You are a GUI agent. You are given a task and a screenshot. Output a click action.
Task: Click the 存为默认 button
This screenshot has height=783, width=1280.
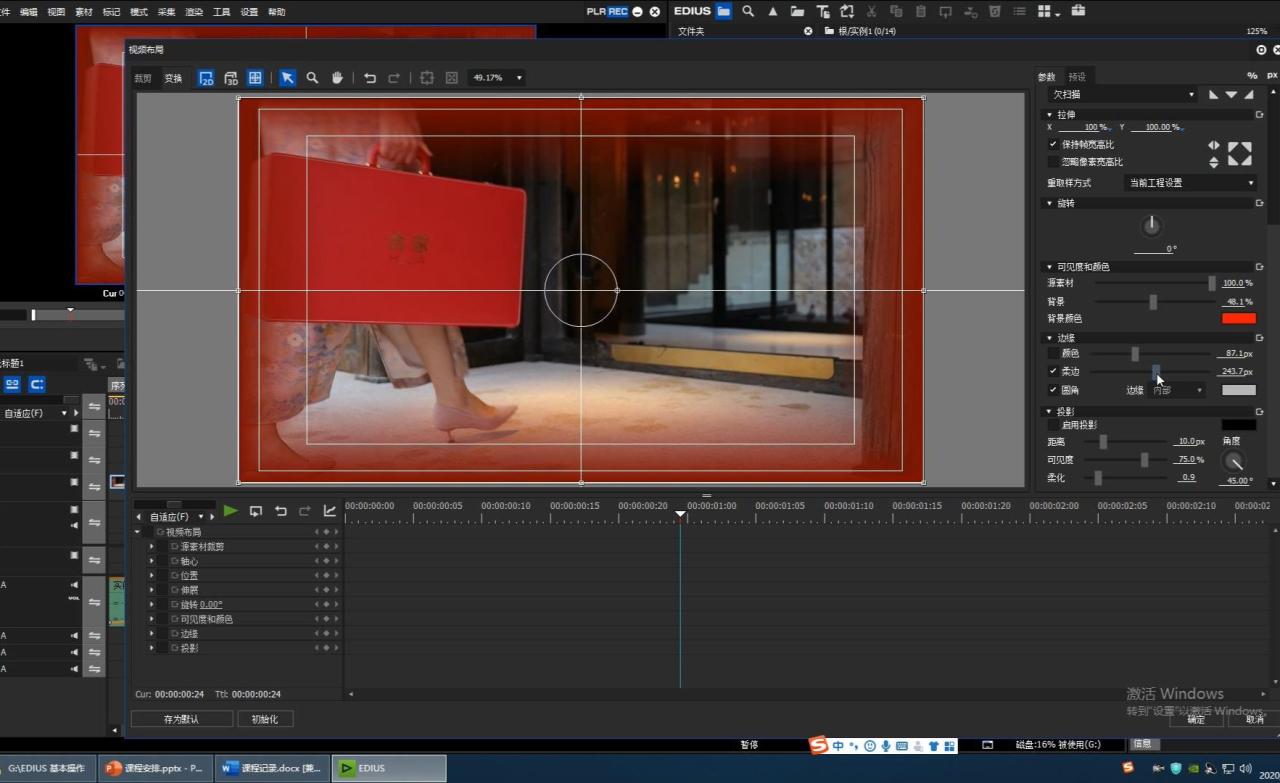tap(181, 719)
